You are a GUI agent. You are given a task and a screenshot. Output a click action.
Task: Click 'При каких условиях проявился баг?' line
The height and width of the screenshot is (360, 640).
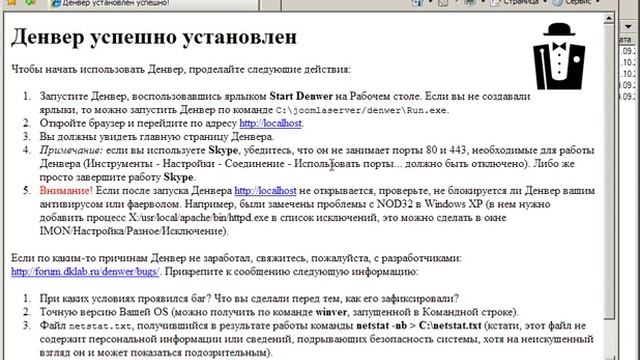pyautogui.click(x=249, y=299)
